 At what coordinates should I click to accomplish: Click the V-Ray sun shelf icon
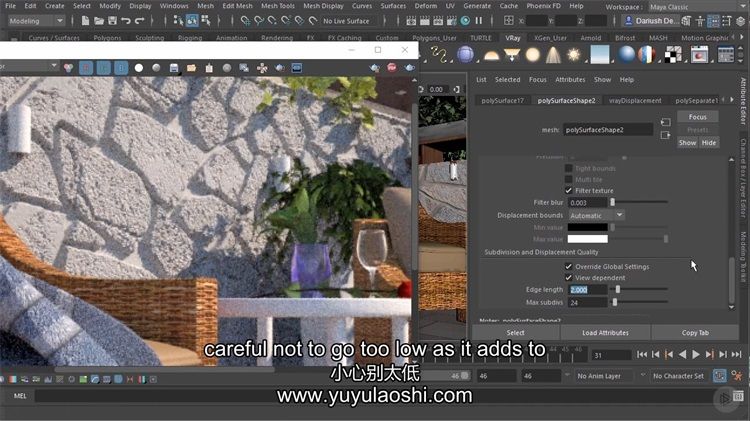[x=573, y=55]
